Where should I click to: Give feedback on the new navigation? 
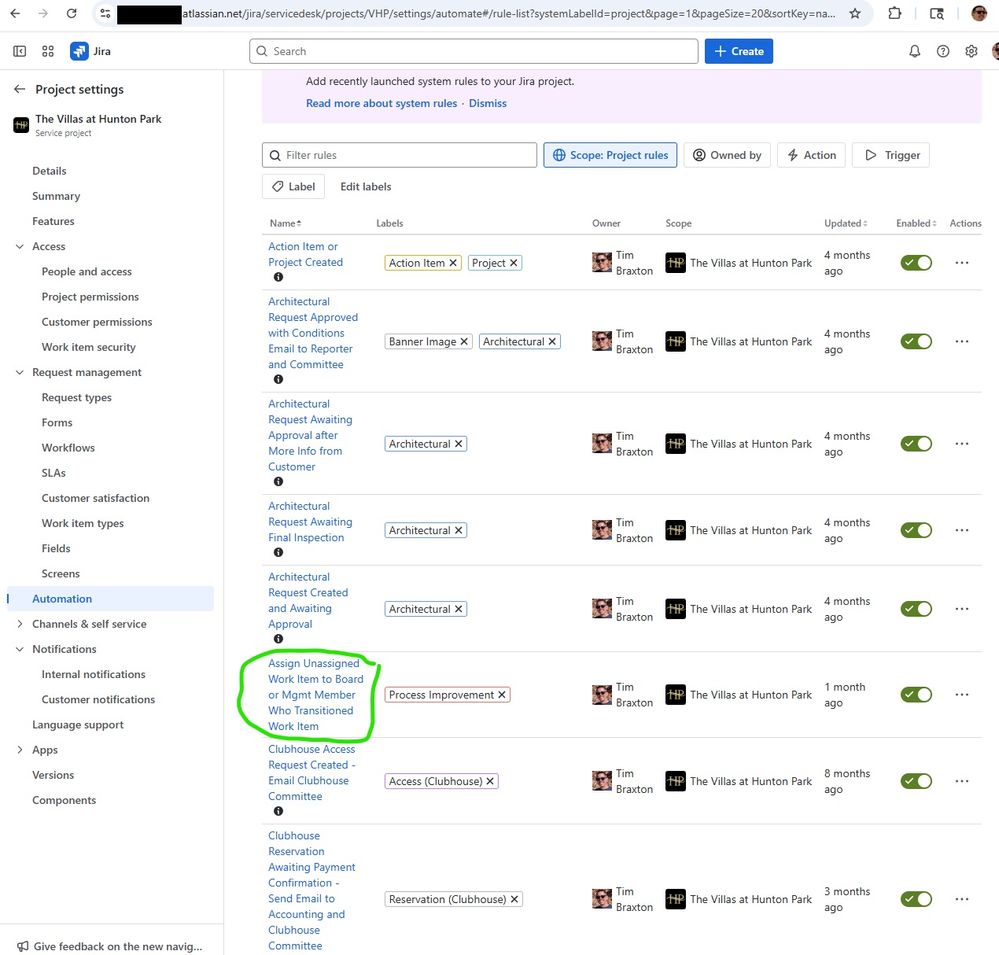[110, 946]
